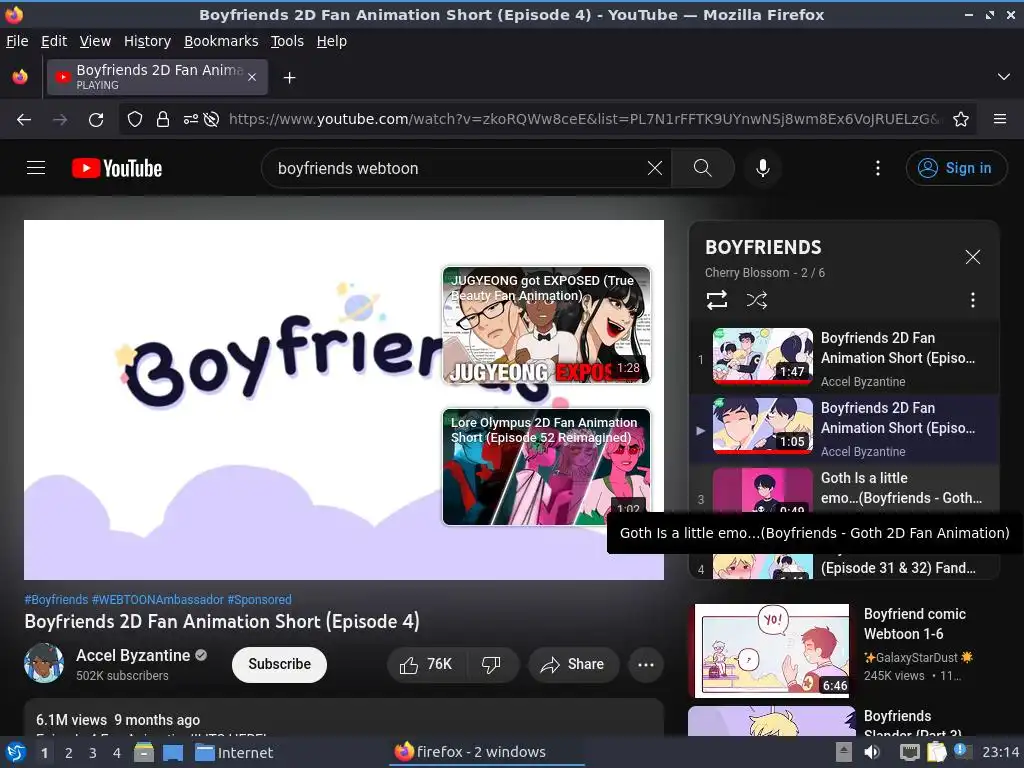Close the Boyfriends browser tab
This screenshot has height=768, width=1024.
click(252, 77)
